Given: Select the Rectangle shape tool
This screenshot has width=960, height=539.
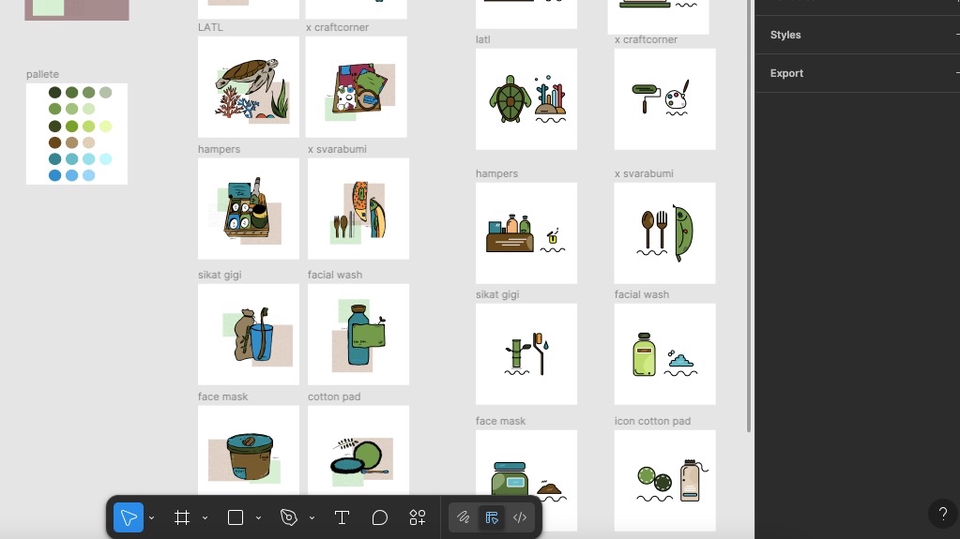Looking at the screenshot, I should pyautogui.click(x=235, y=517).
